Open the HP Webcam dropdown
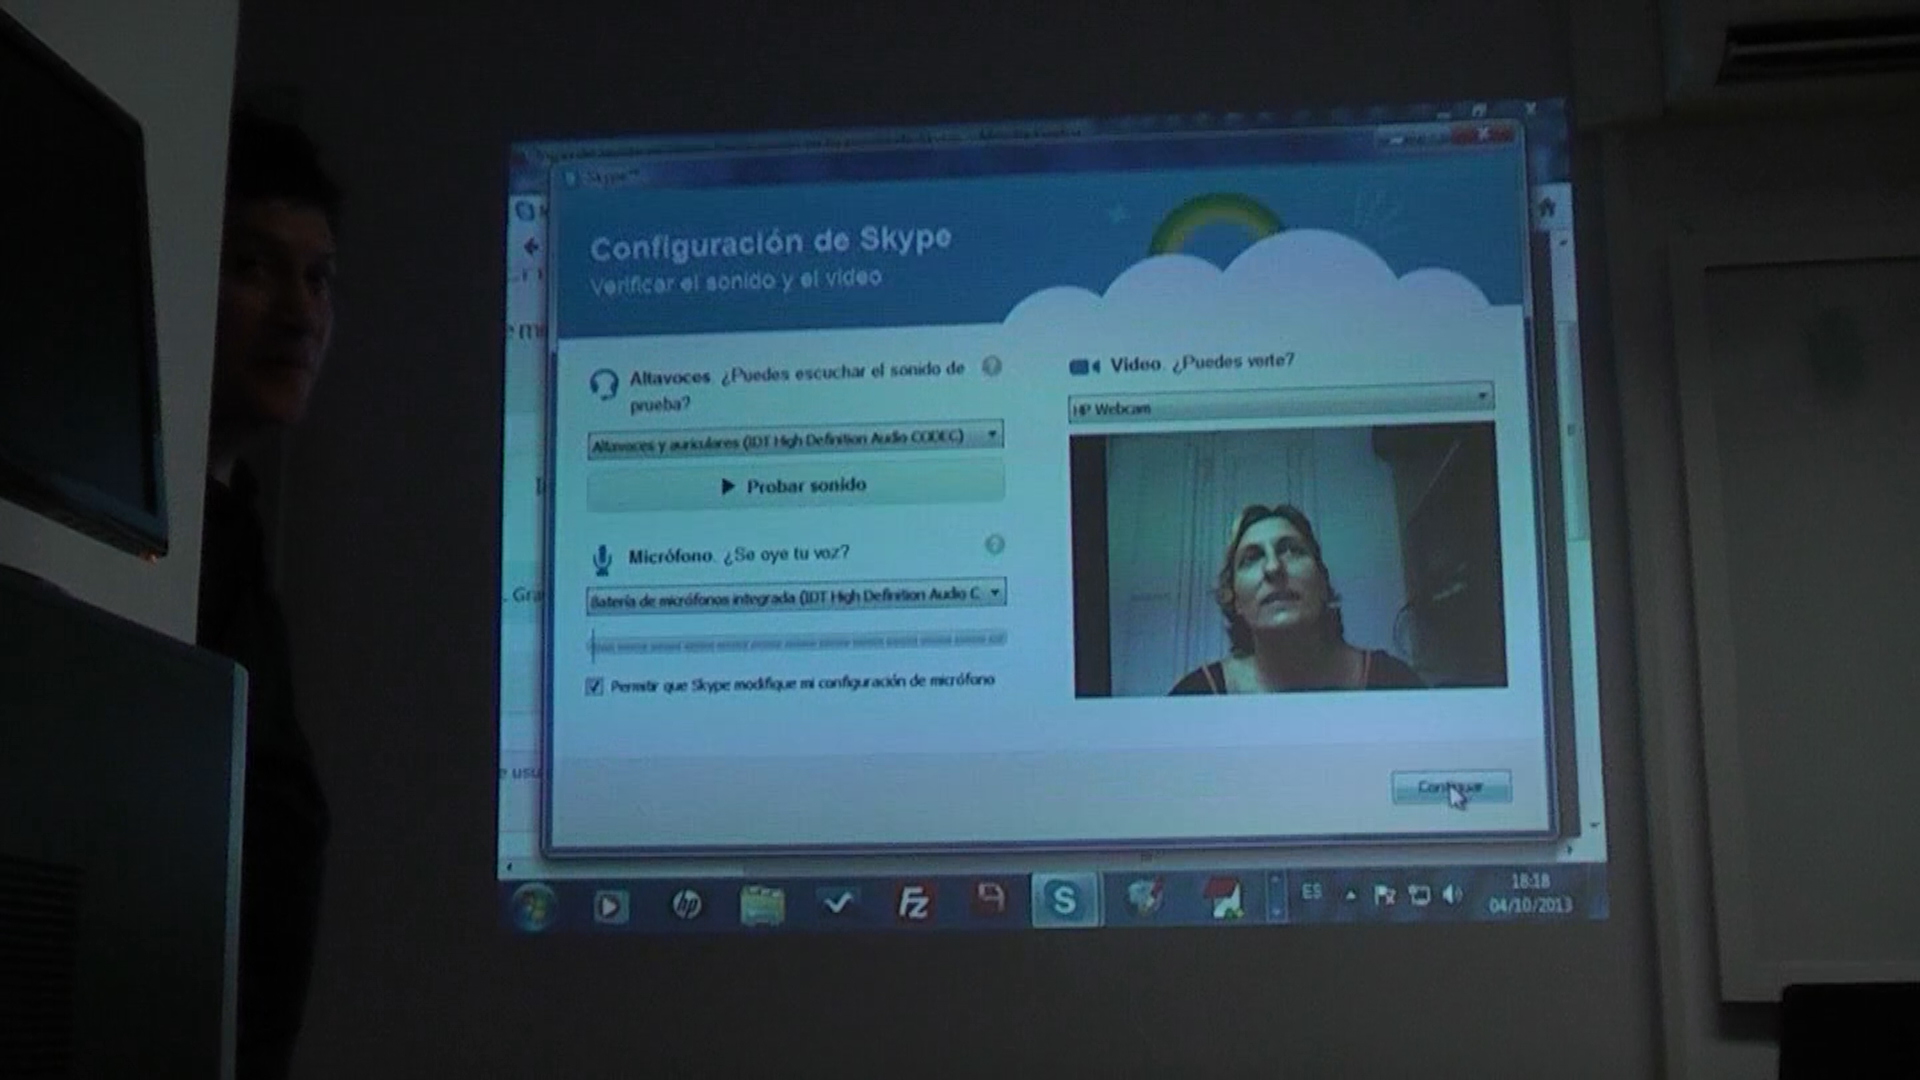1920x1080 pixels. (1281, 403)
